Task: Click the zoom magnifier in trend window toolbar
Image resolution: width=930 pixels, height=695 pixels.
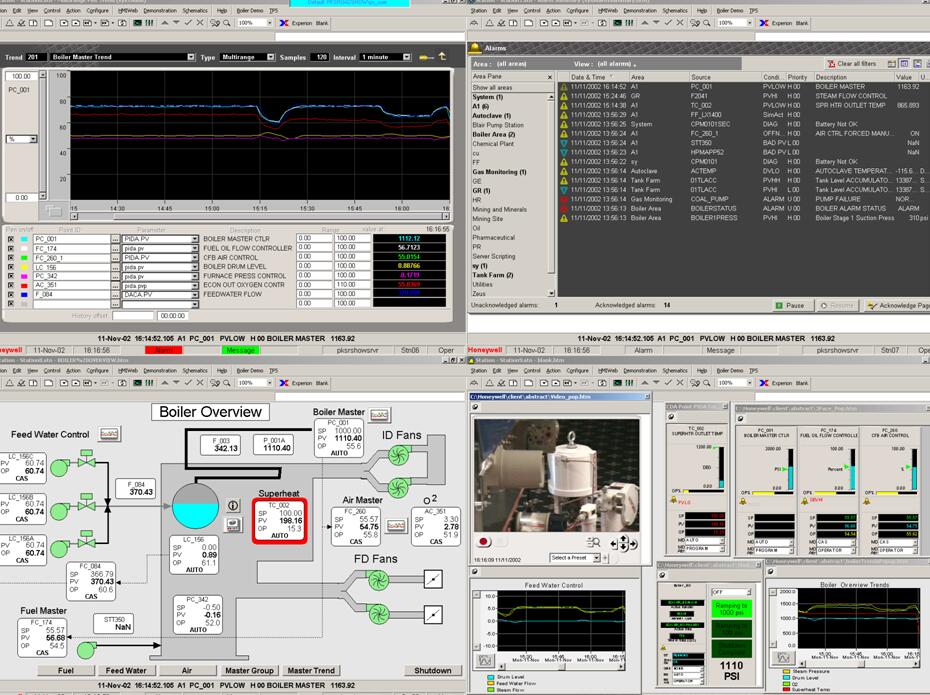Action: [227, 23]
